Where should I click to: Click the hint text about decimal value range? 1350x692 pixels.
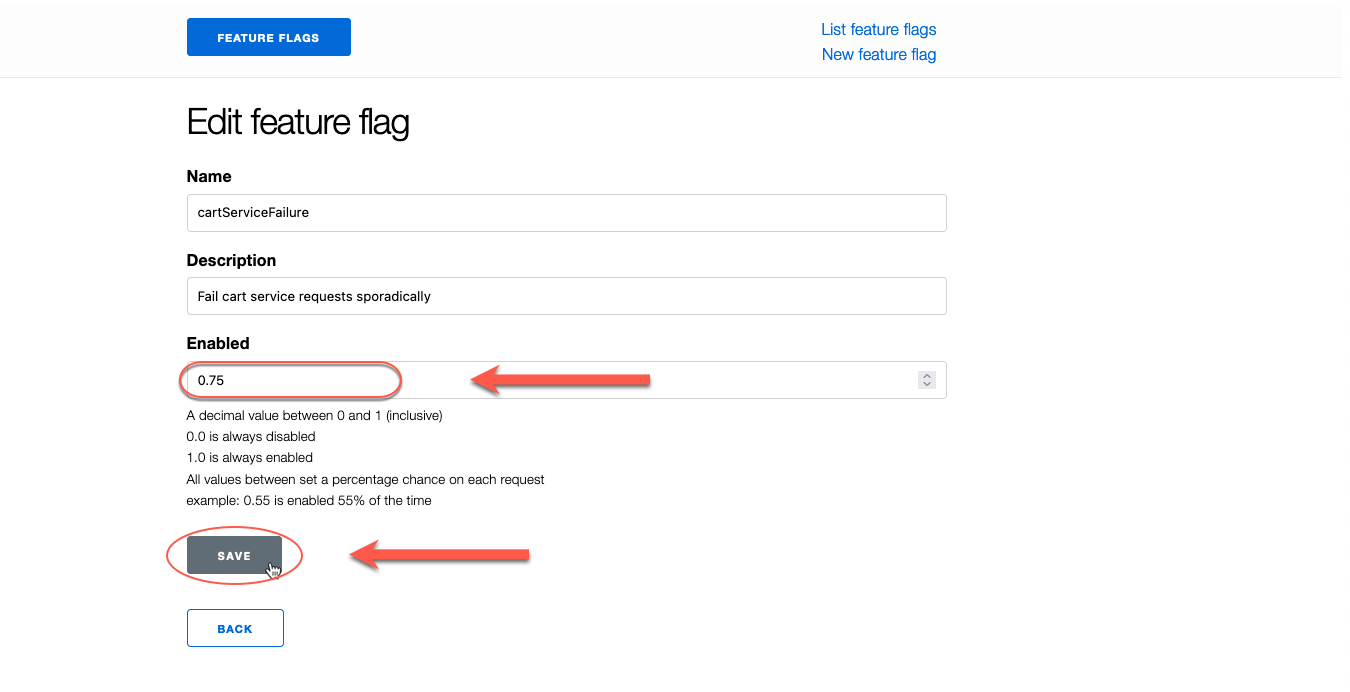pos(314,415)
